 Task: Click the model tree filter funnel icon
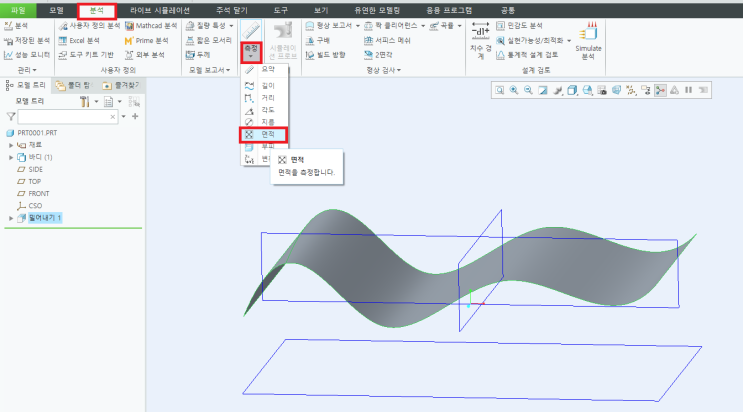pyautogui.click(x=11, y=117)
